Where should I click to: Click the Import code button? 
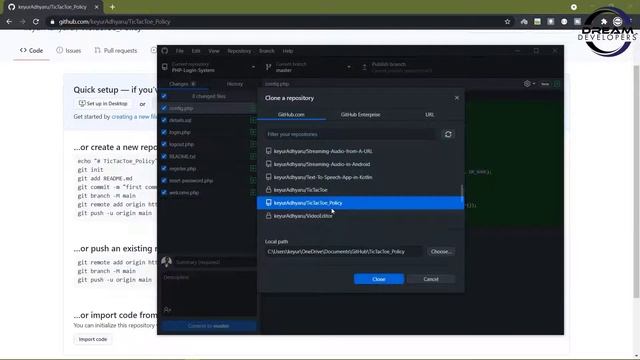tap(93, 339)
